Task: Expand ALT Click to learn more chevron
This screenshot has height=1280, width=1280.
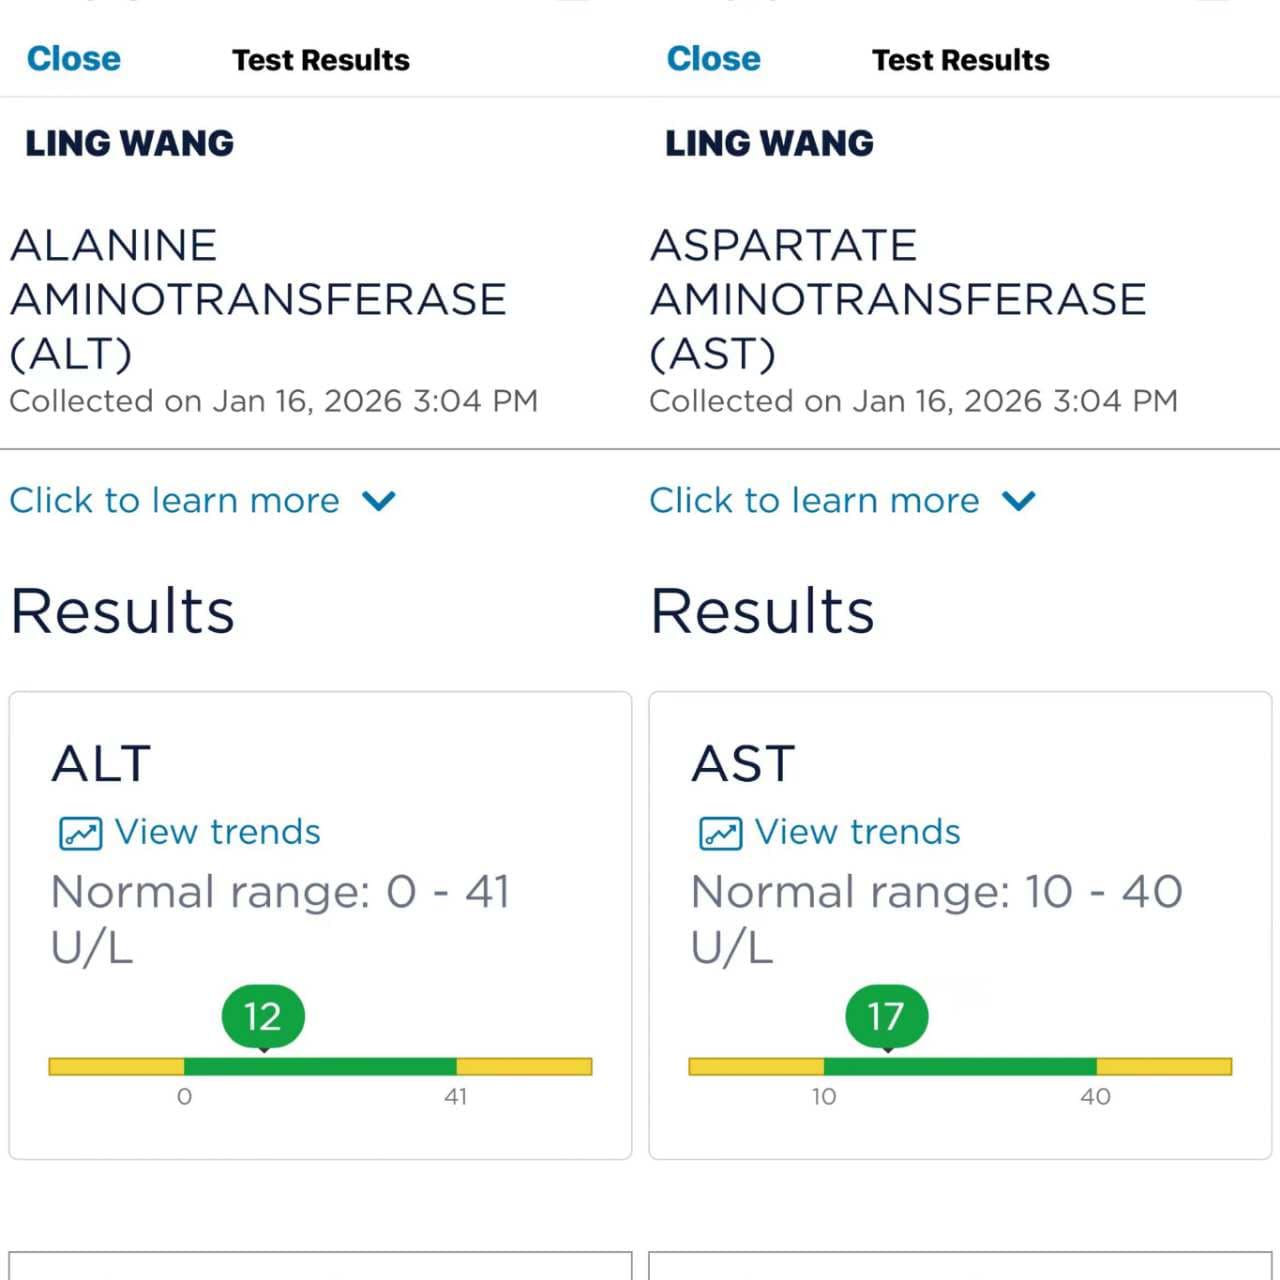Action: [379, 500]
